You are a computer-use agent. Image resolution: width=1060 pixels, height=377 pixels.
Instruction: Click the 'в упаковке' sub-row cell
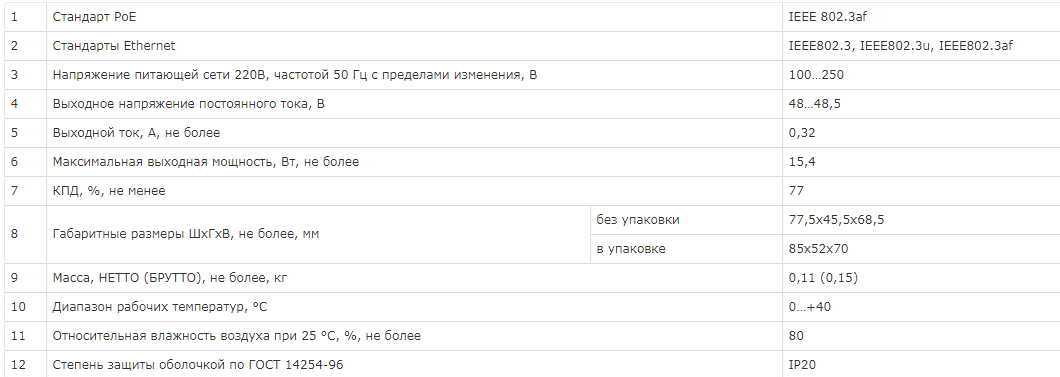686,249
